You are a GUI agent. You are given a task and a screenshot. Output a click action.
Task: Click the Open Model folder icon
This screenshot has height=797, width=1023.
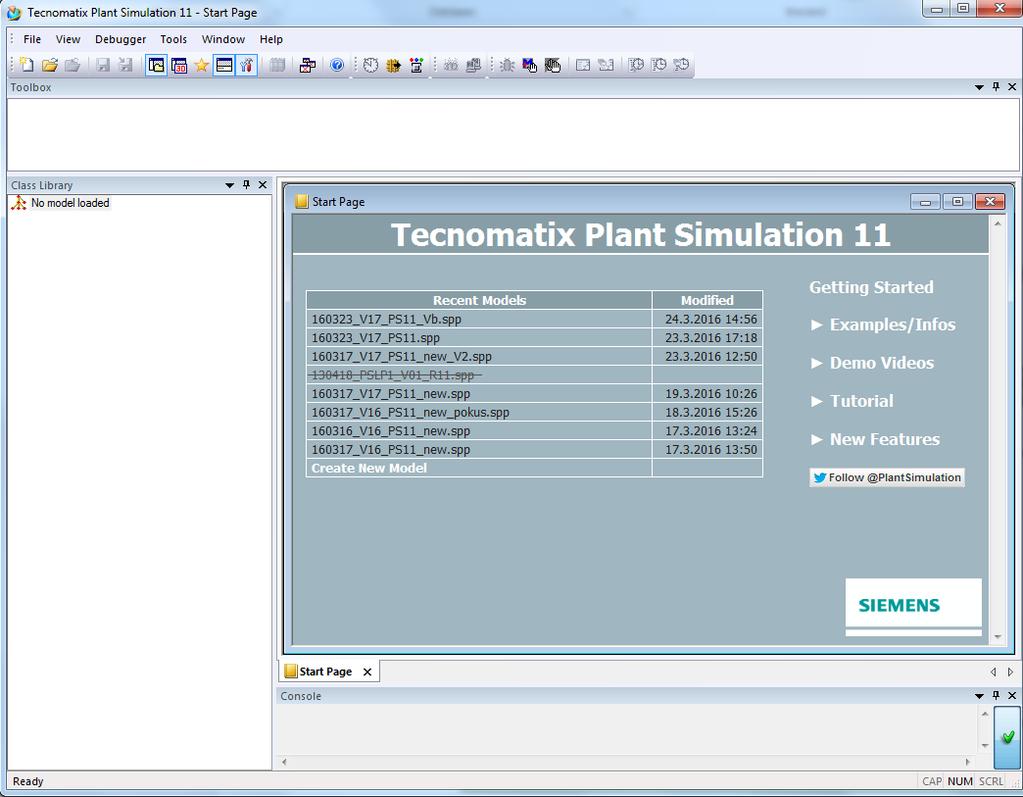click(x=50, y=65)
